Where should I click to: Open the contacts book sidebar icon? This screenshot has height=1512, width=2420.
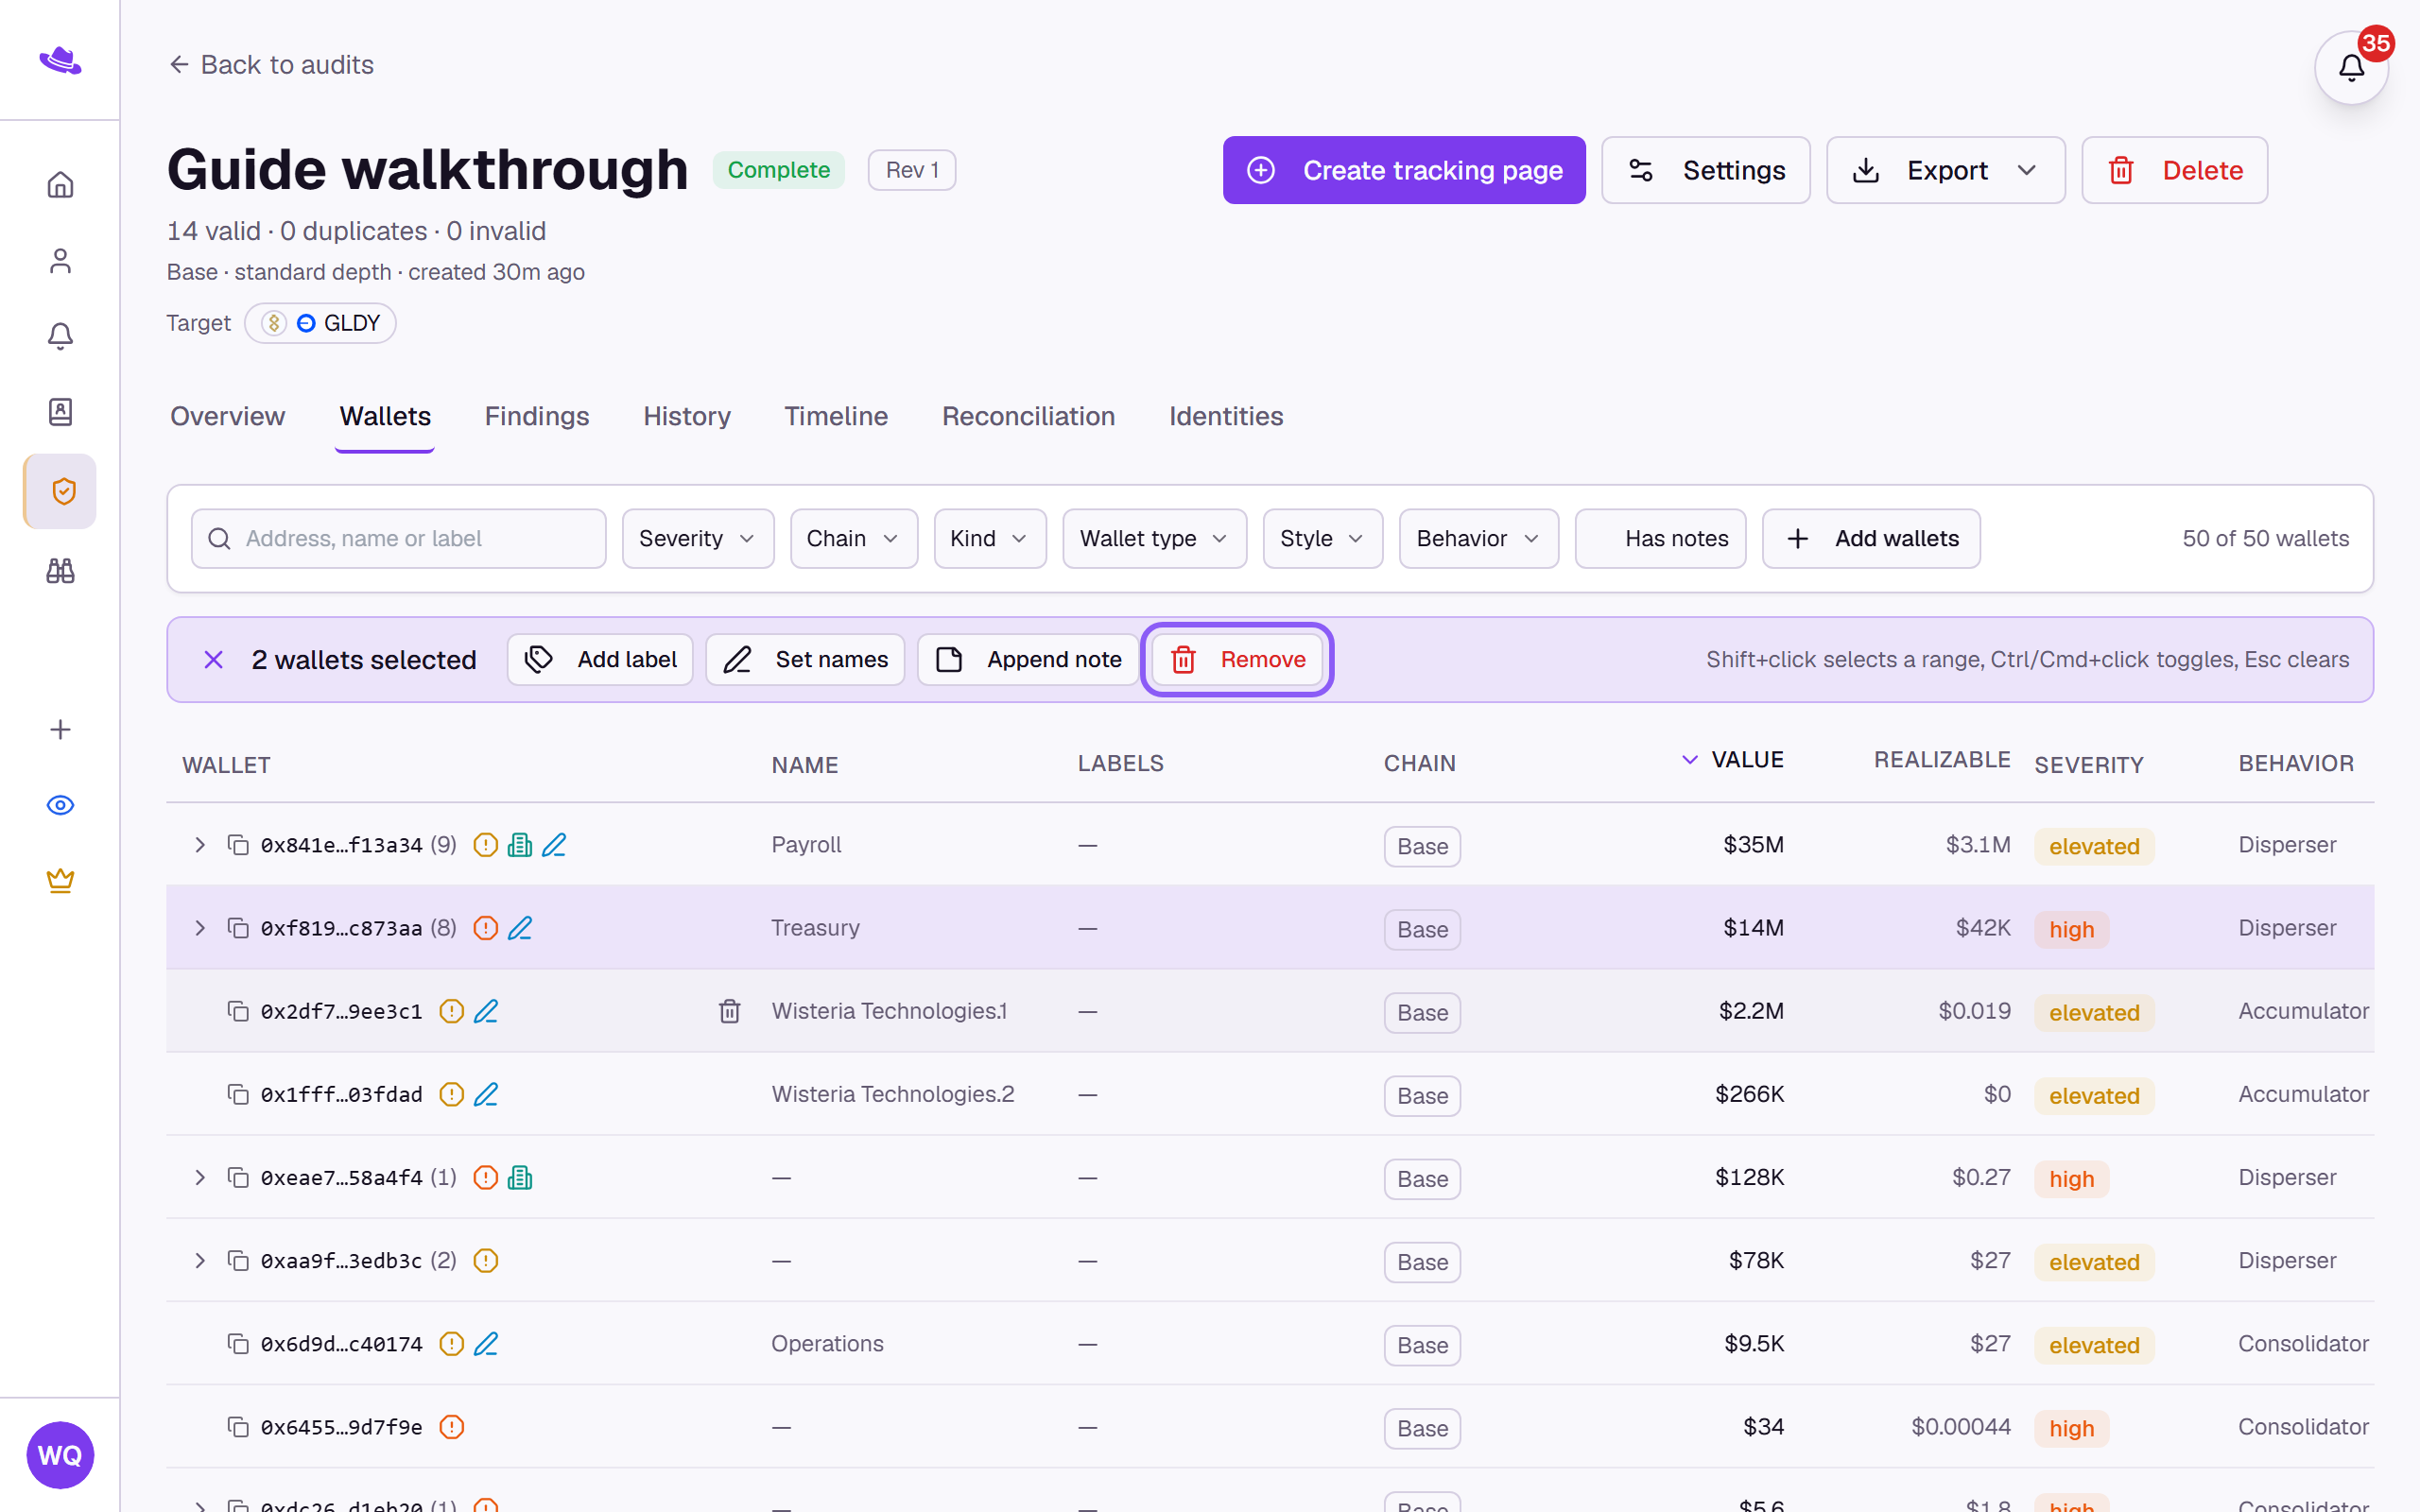(60, 412)
